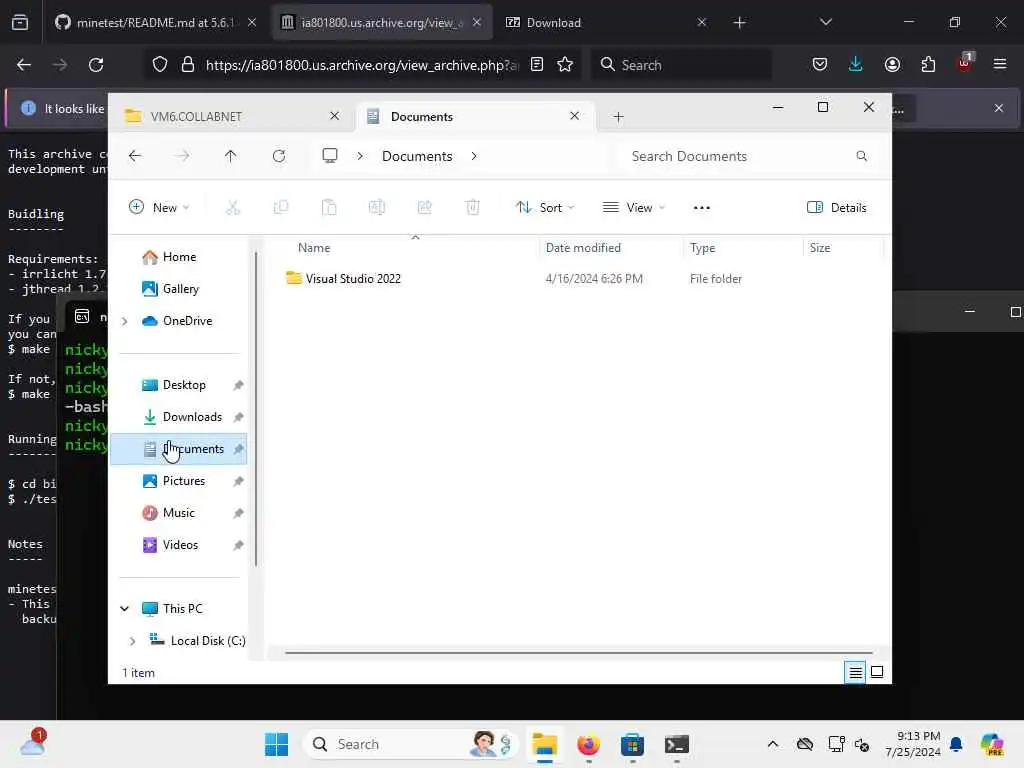The height and width of the screenshot is (768, 1024).
Task: Click Firefox shield tracking protection icon
Action: (160, 65)
